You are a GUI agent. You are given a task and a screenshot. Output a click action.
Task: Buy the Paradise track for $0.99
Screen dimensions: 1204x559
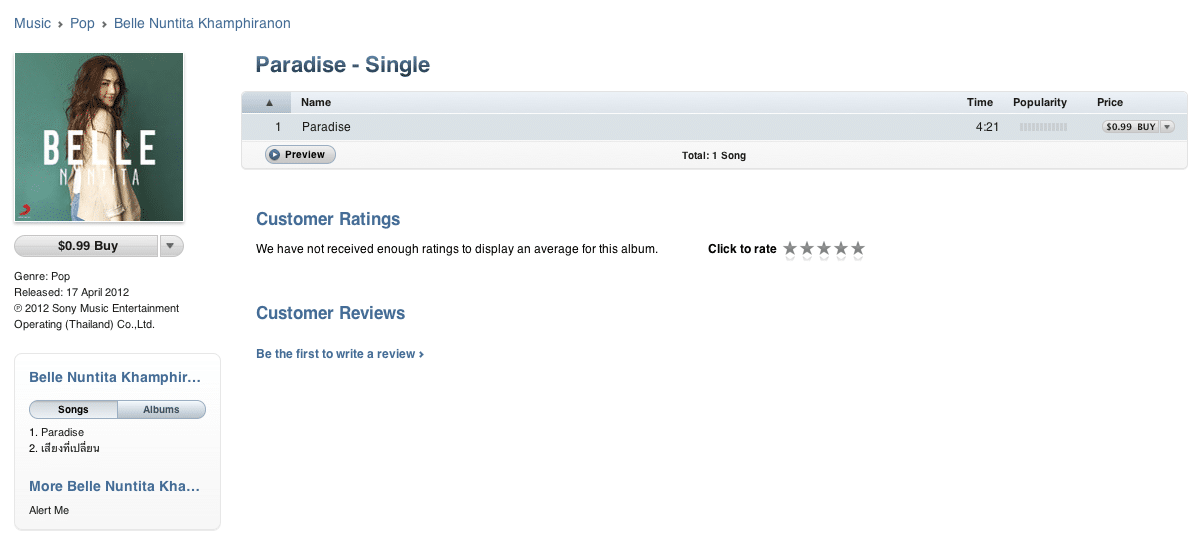[1131, 127]
